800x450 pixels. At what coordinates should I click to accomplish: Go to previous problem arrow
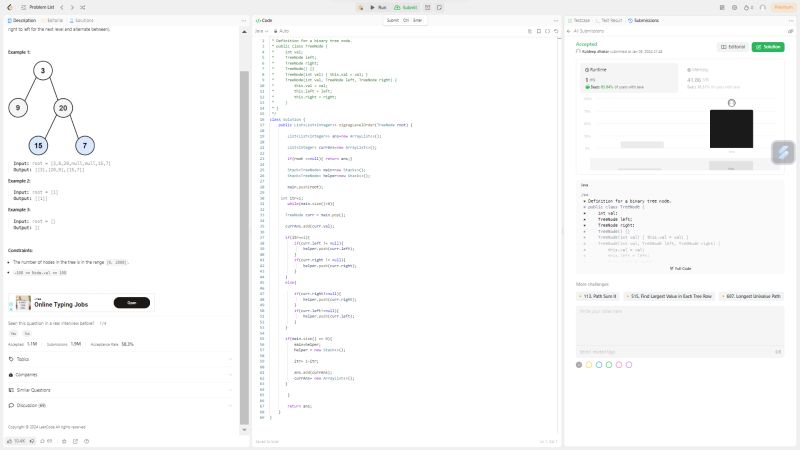[x=62, y=7]
